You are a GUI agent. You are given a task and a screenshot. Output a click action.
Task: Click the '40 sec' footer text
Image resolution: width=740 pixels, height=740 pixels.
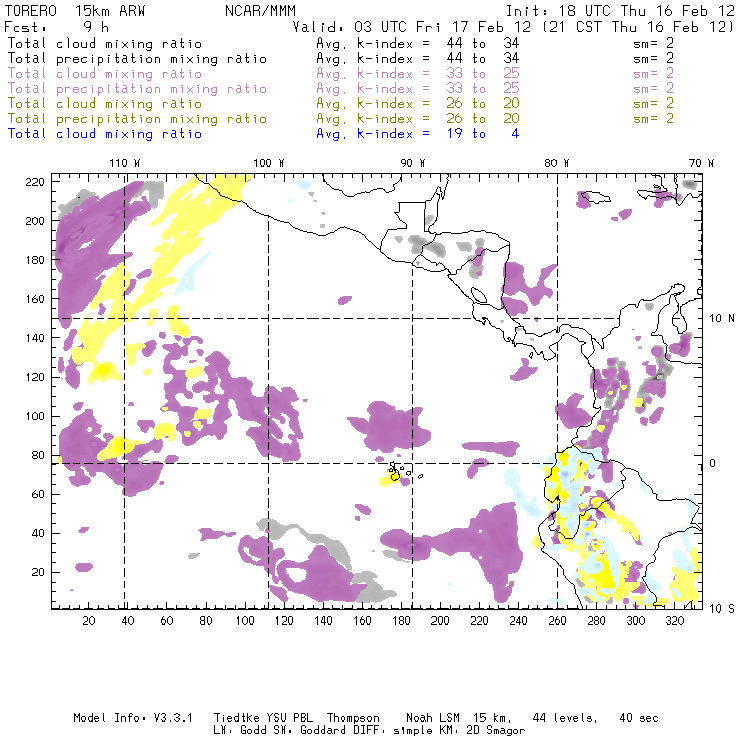[x=639, y=718]
